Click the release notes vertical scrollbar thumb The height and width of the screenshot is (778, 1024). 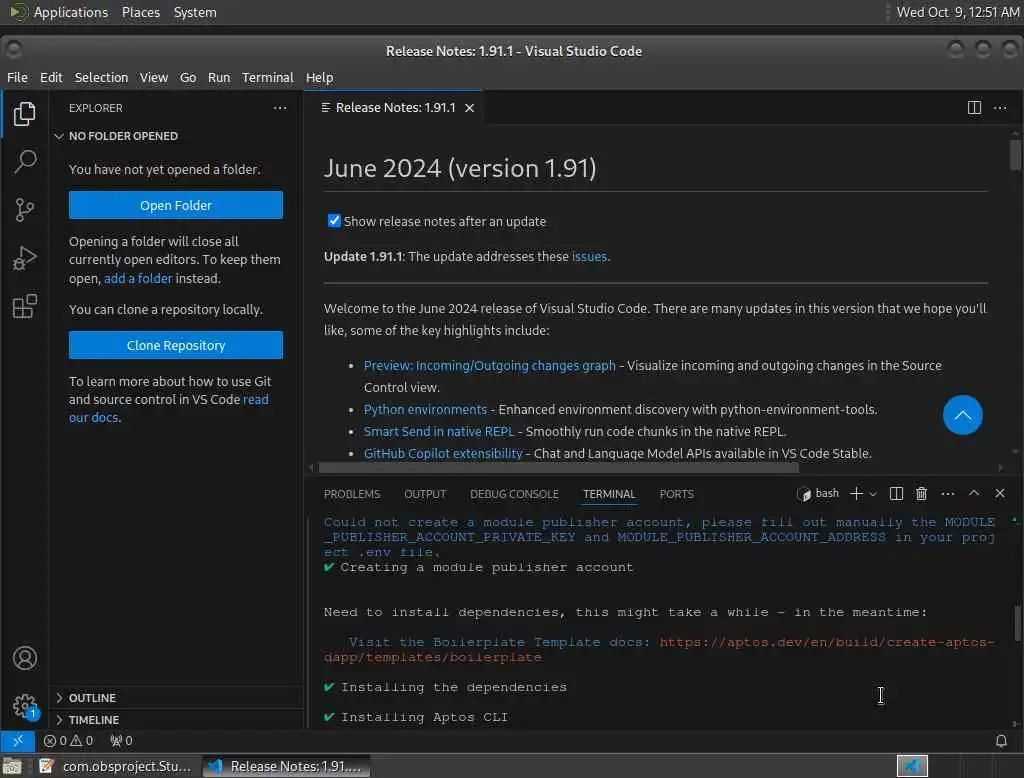pos(1014,155)
